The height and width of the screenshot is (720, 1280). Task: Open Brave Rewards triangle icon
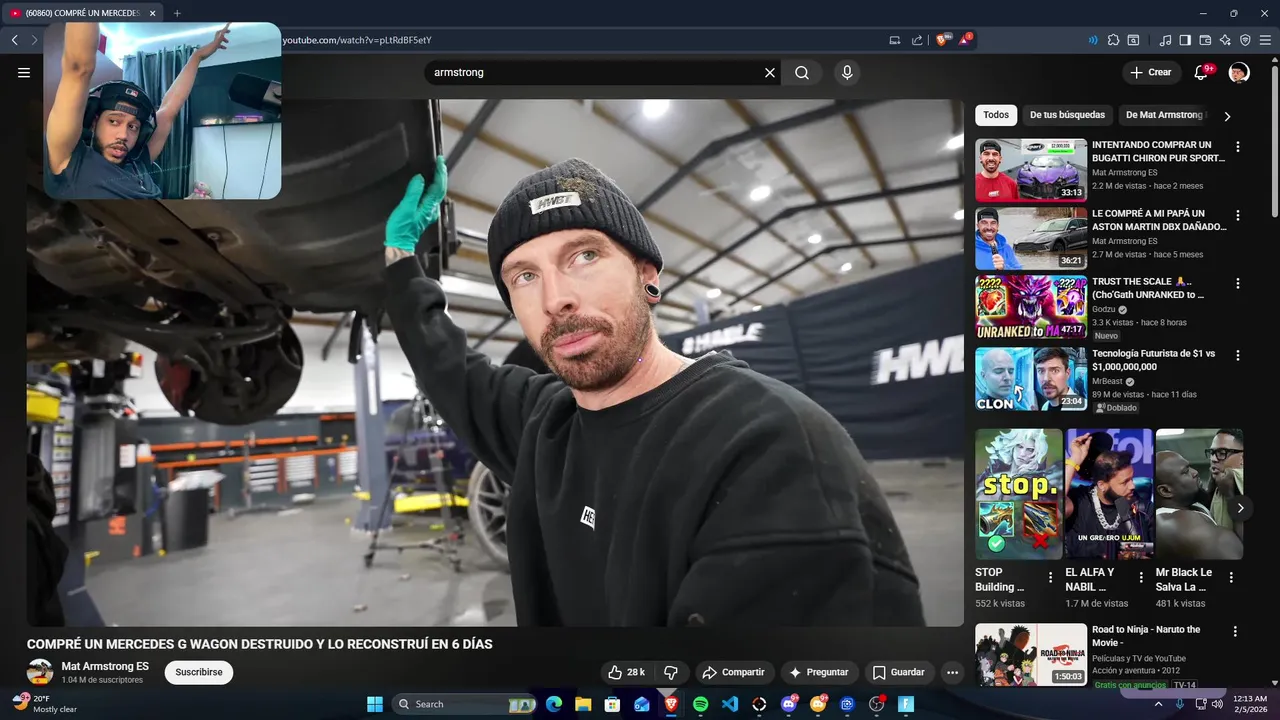965,40
